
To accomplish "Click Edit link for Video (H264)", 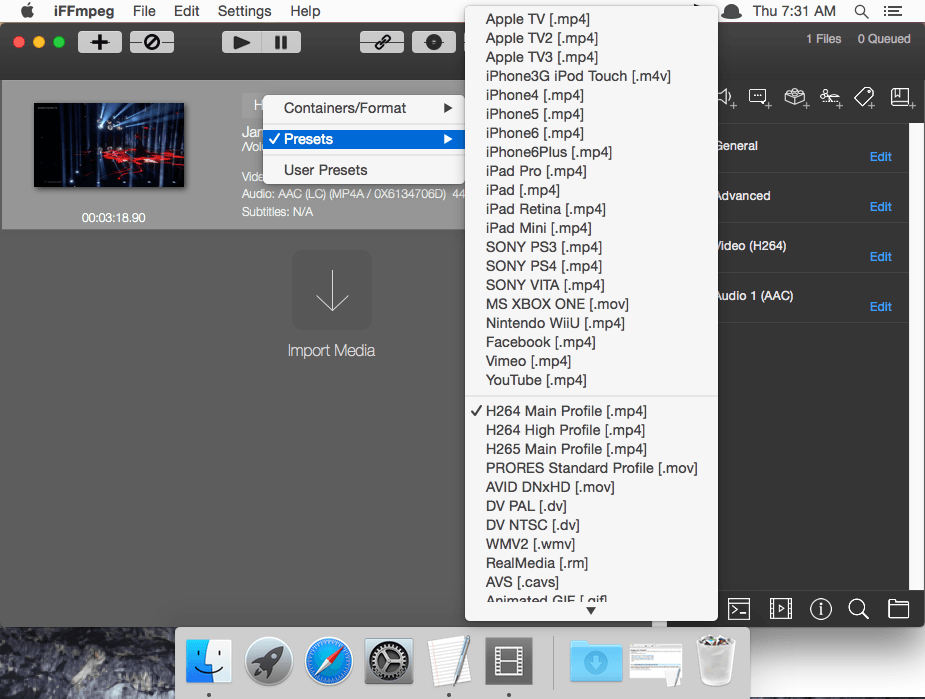I will pos(880,257).
